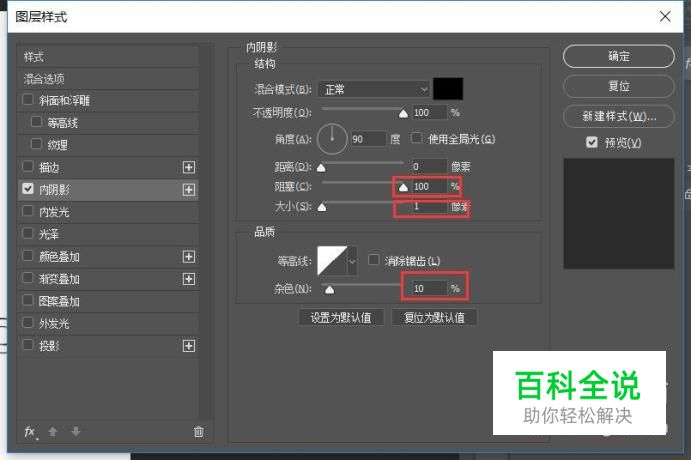Click the 不透明度 slider handle

[403, 114]
